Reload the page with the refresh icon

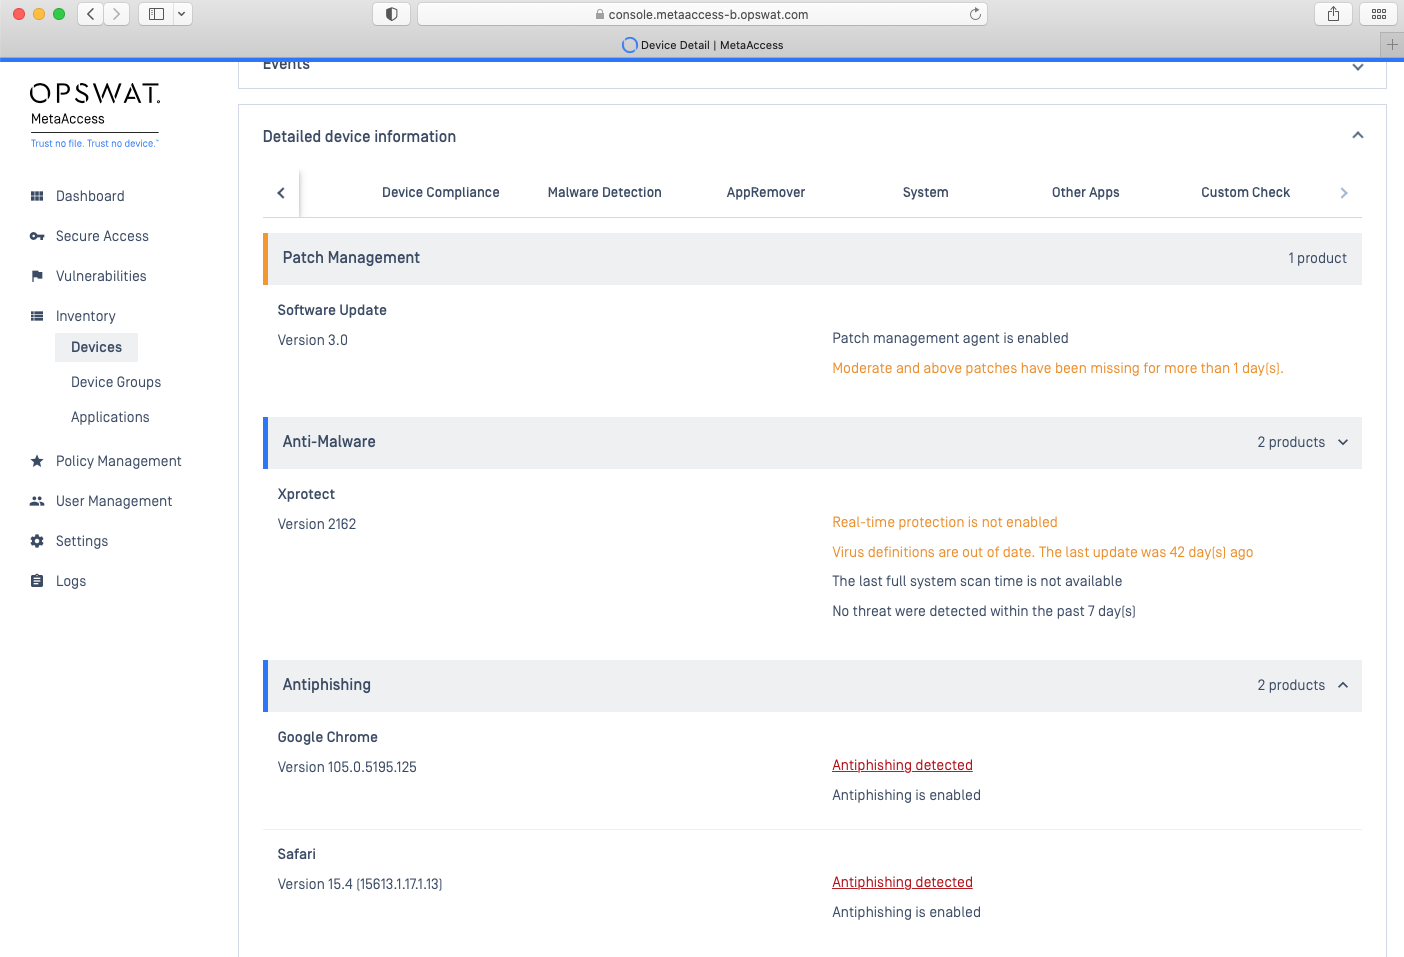(x=975, y=14)
